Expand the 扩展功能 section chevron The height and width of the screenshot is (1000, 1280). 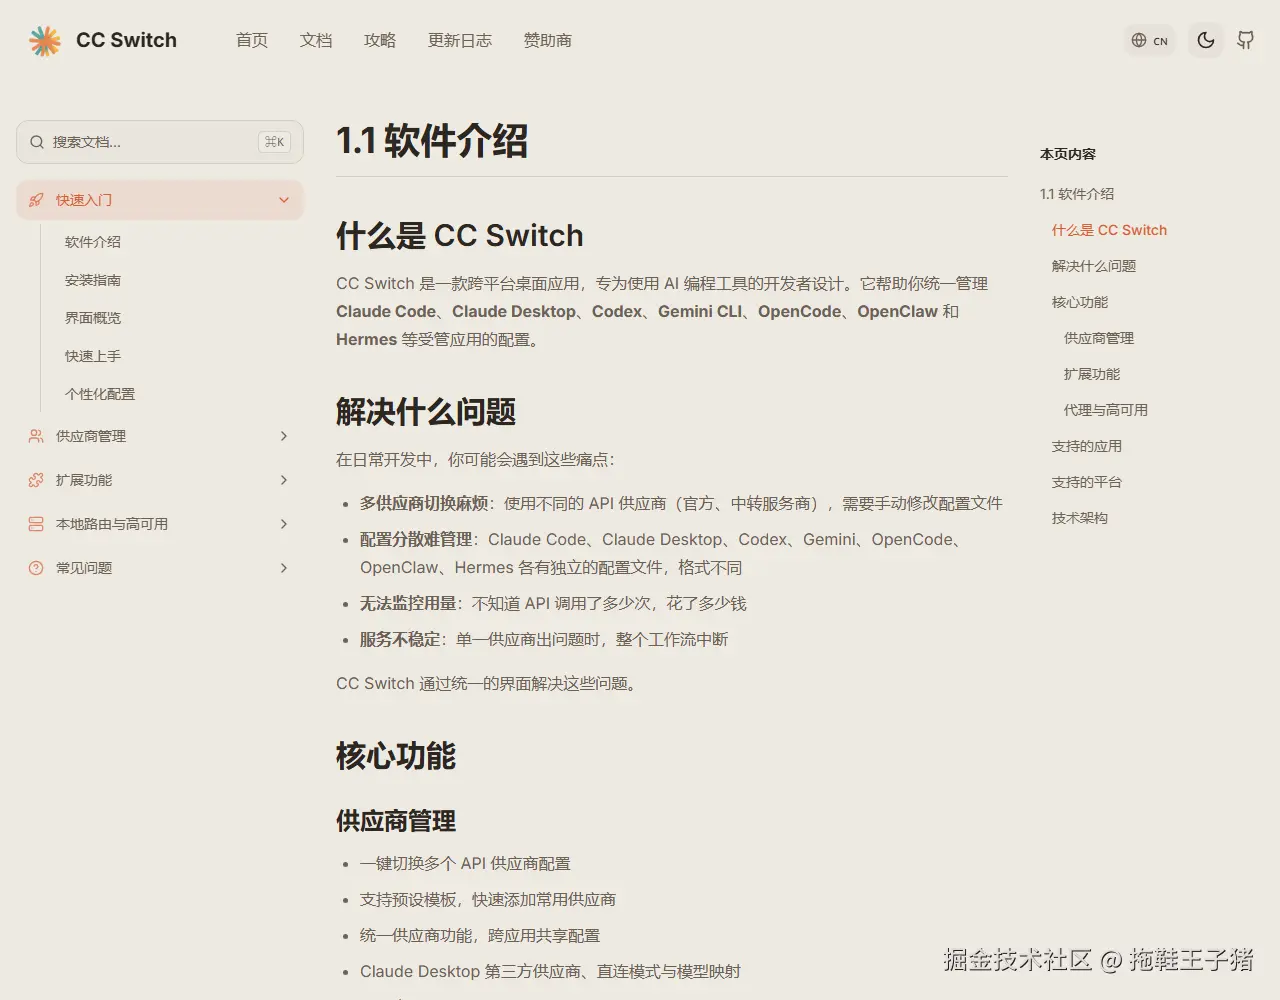[284, 480]
